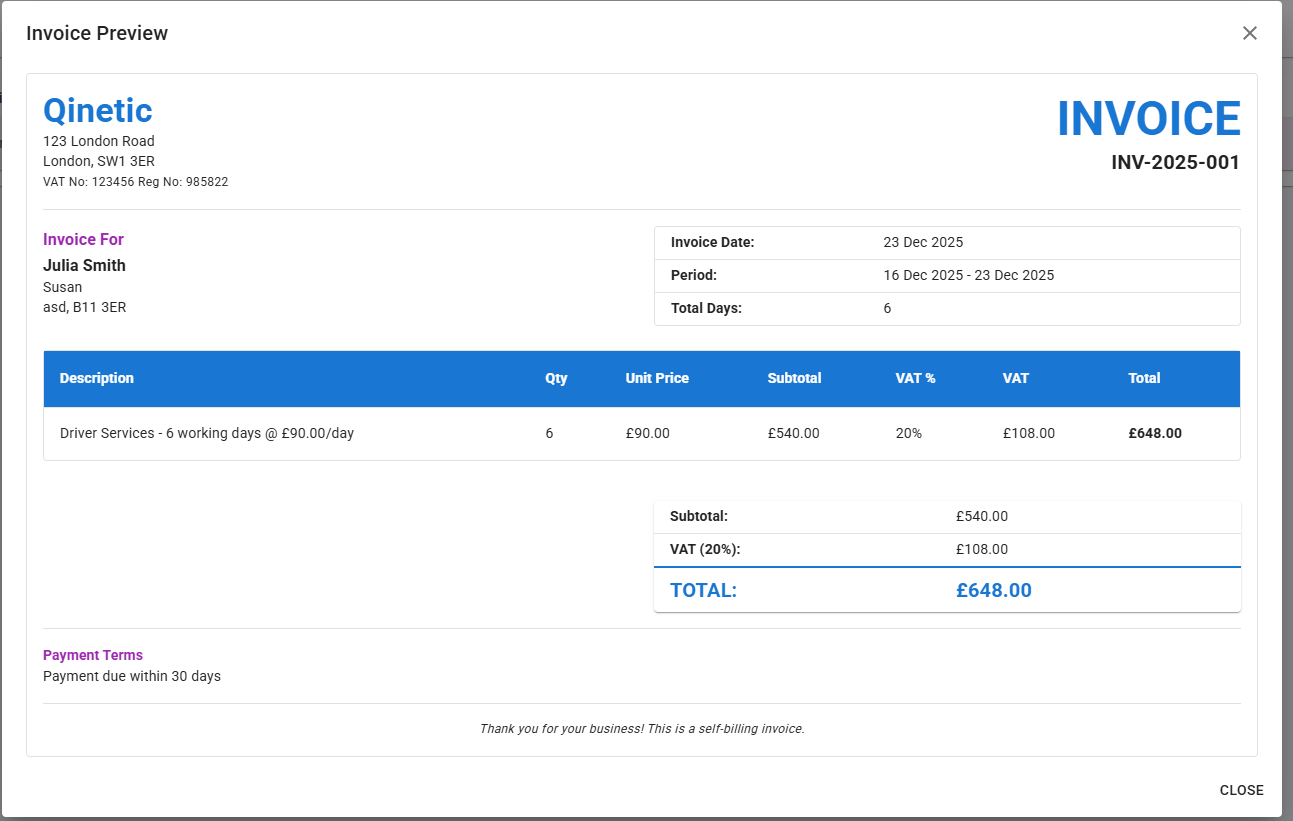Click the TOTAL amount £648.00

tap(994, 590)
